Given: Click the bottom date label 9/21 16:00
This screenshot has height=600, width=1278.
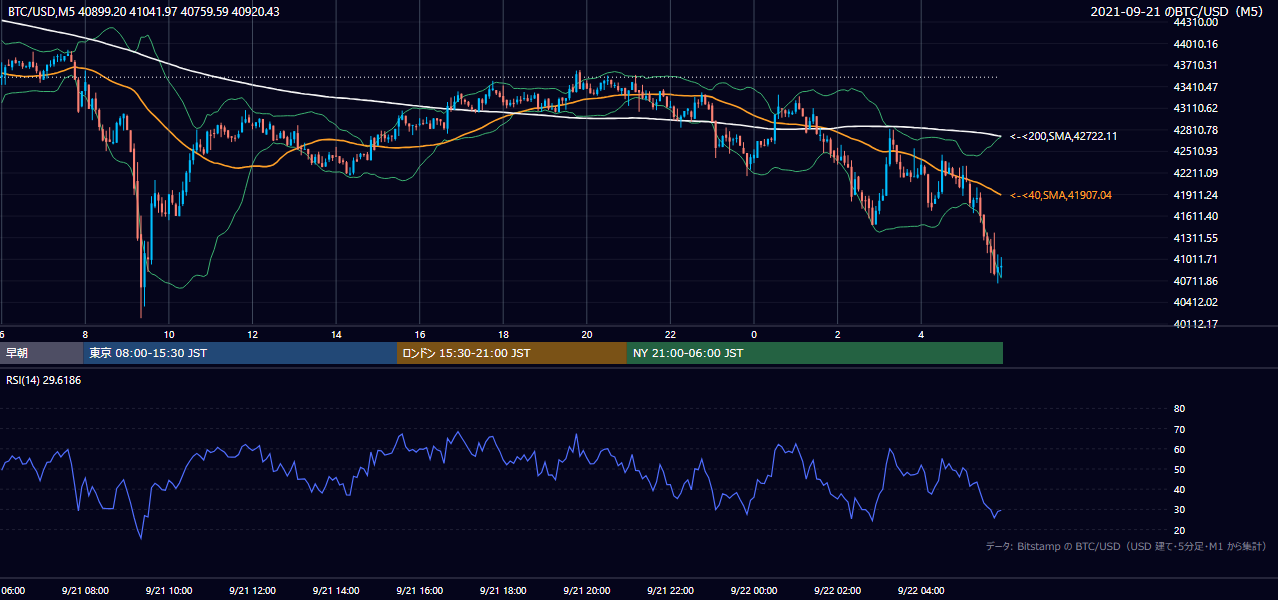Looking at the screenshot, I should click(x=420, y=591).
